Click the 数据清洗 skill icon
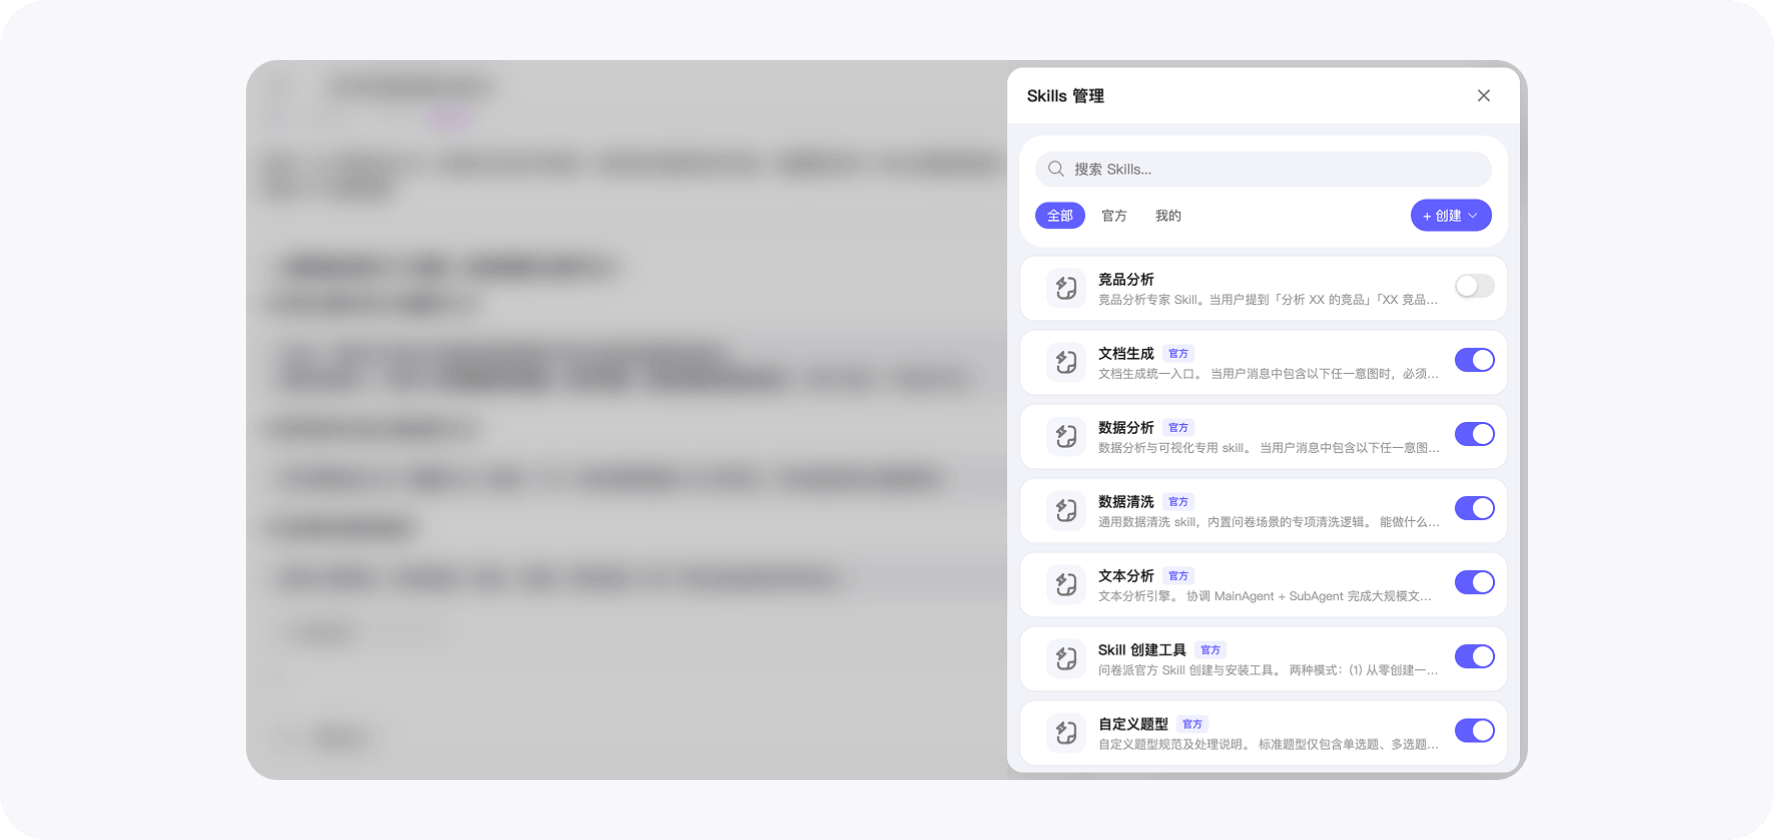 1066,510
